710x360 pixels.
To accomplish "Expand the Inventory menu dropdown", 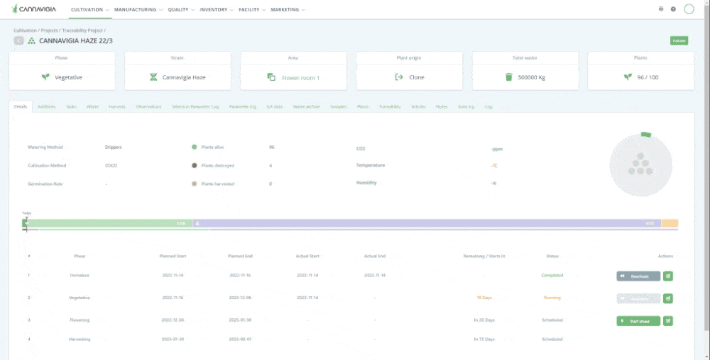I will pos(216,10).
